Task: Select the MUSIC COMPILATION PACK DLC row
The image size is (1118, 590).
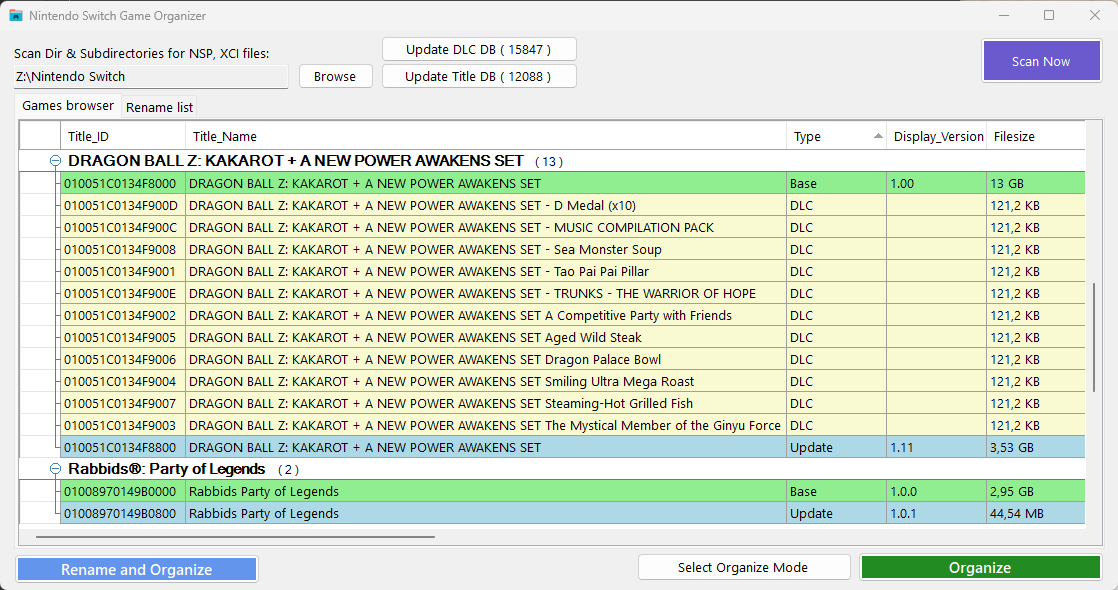Action: click(x=573, y=228)
